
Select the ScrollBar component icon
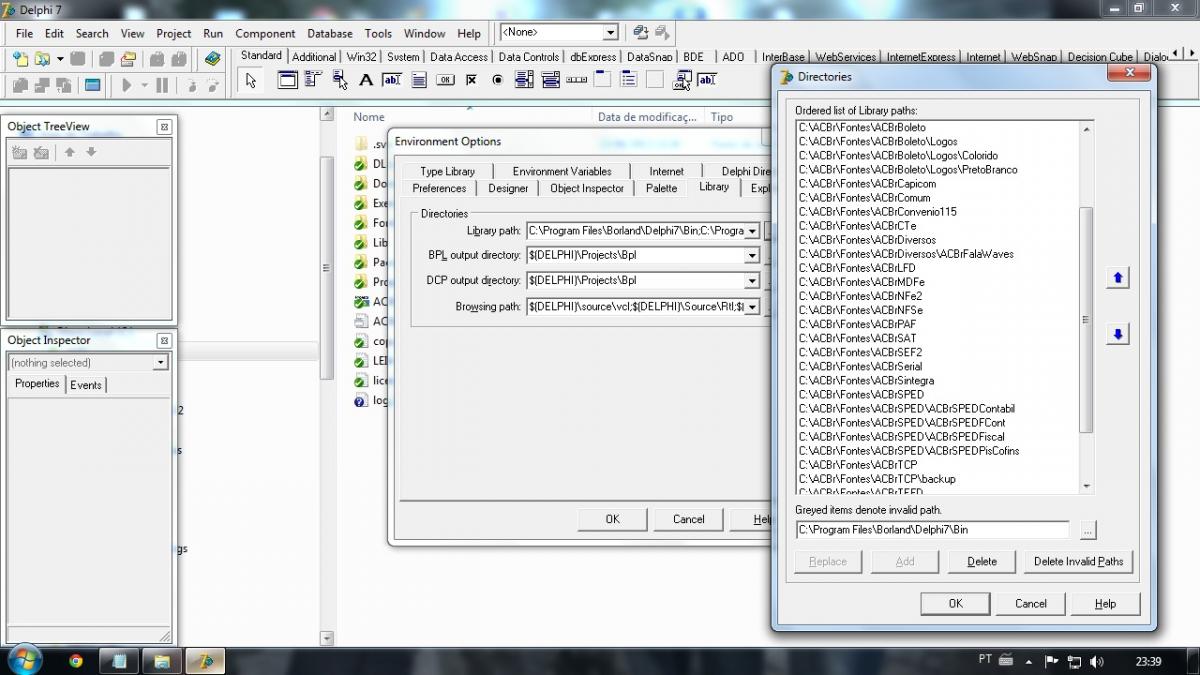[576, 80]
